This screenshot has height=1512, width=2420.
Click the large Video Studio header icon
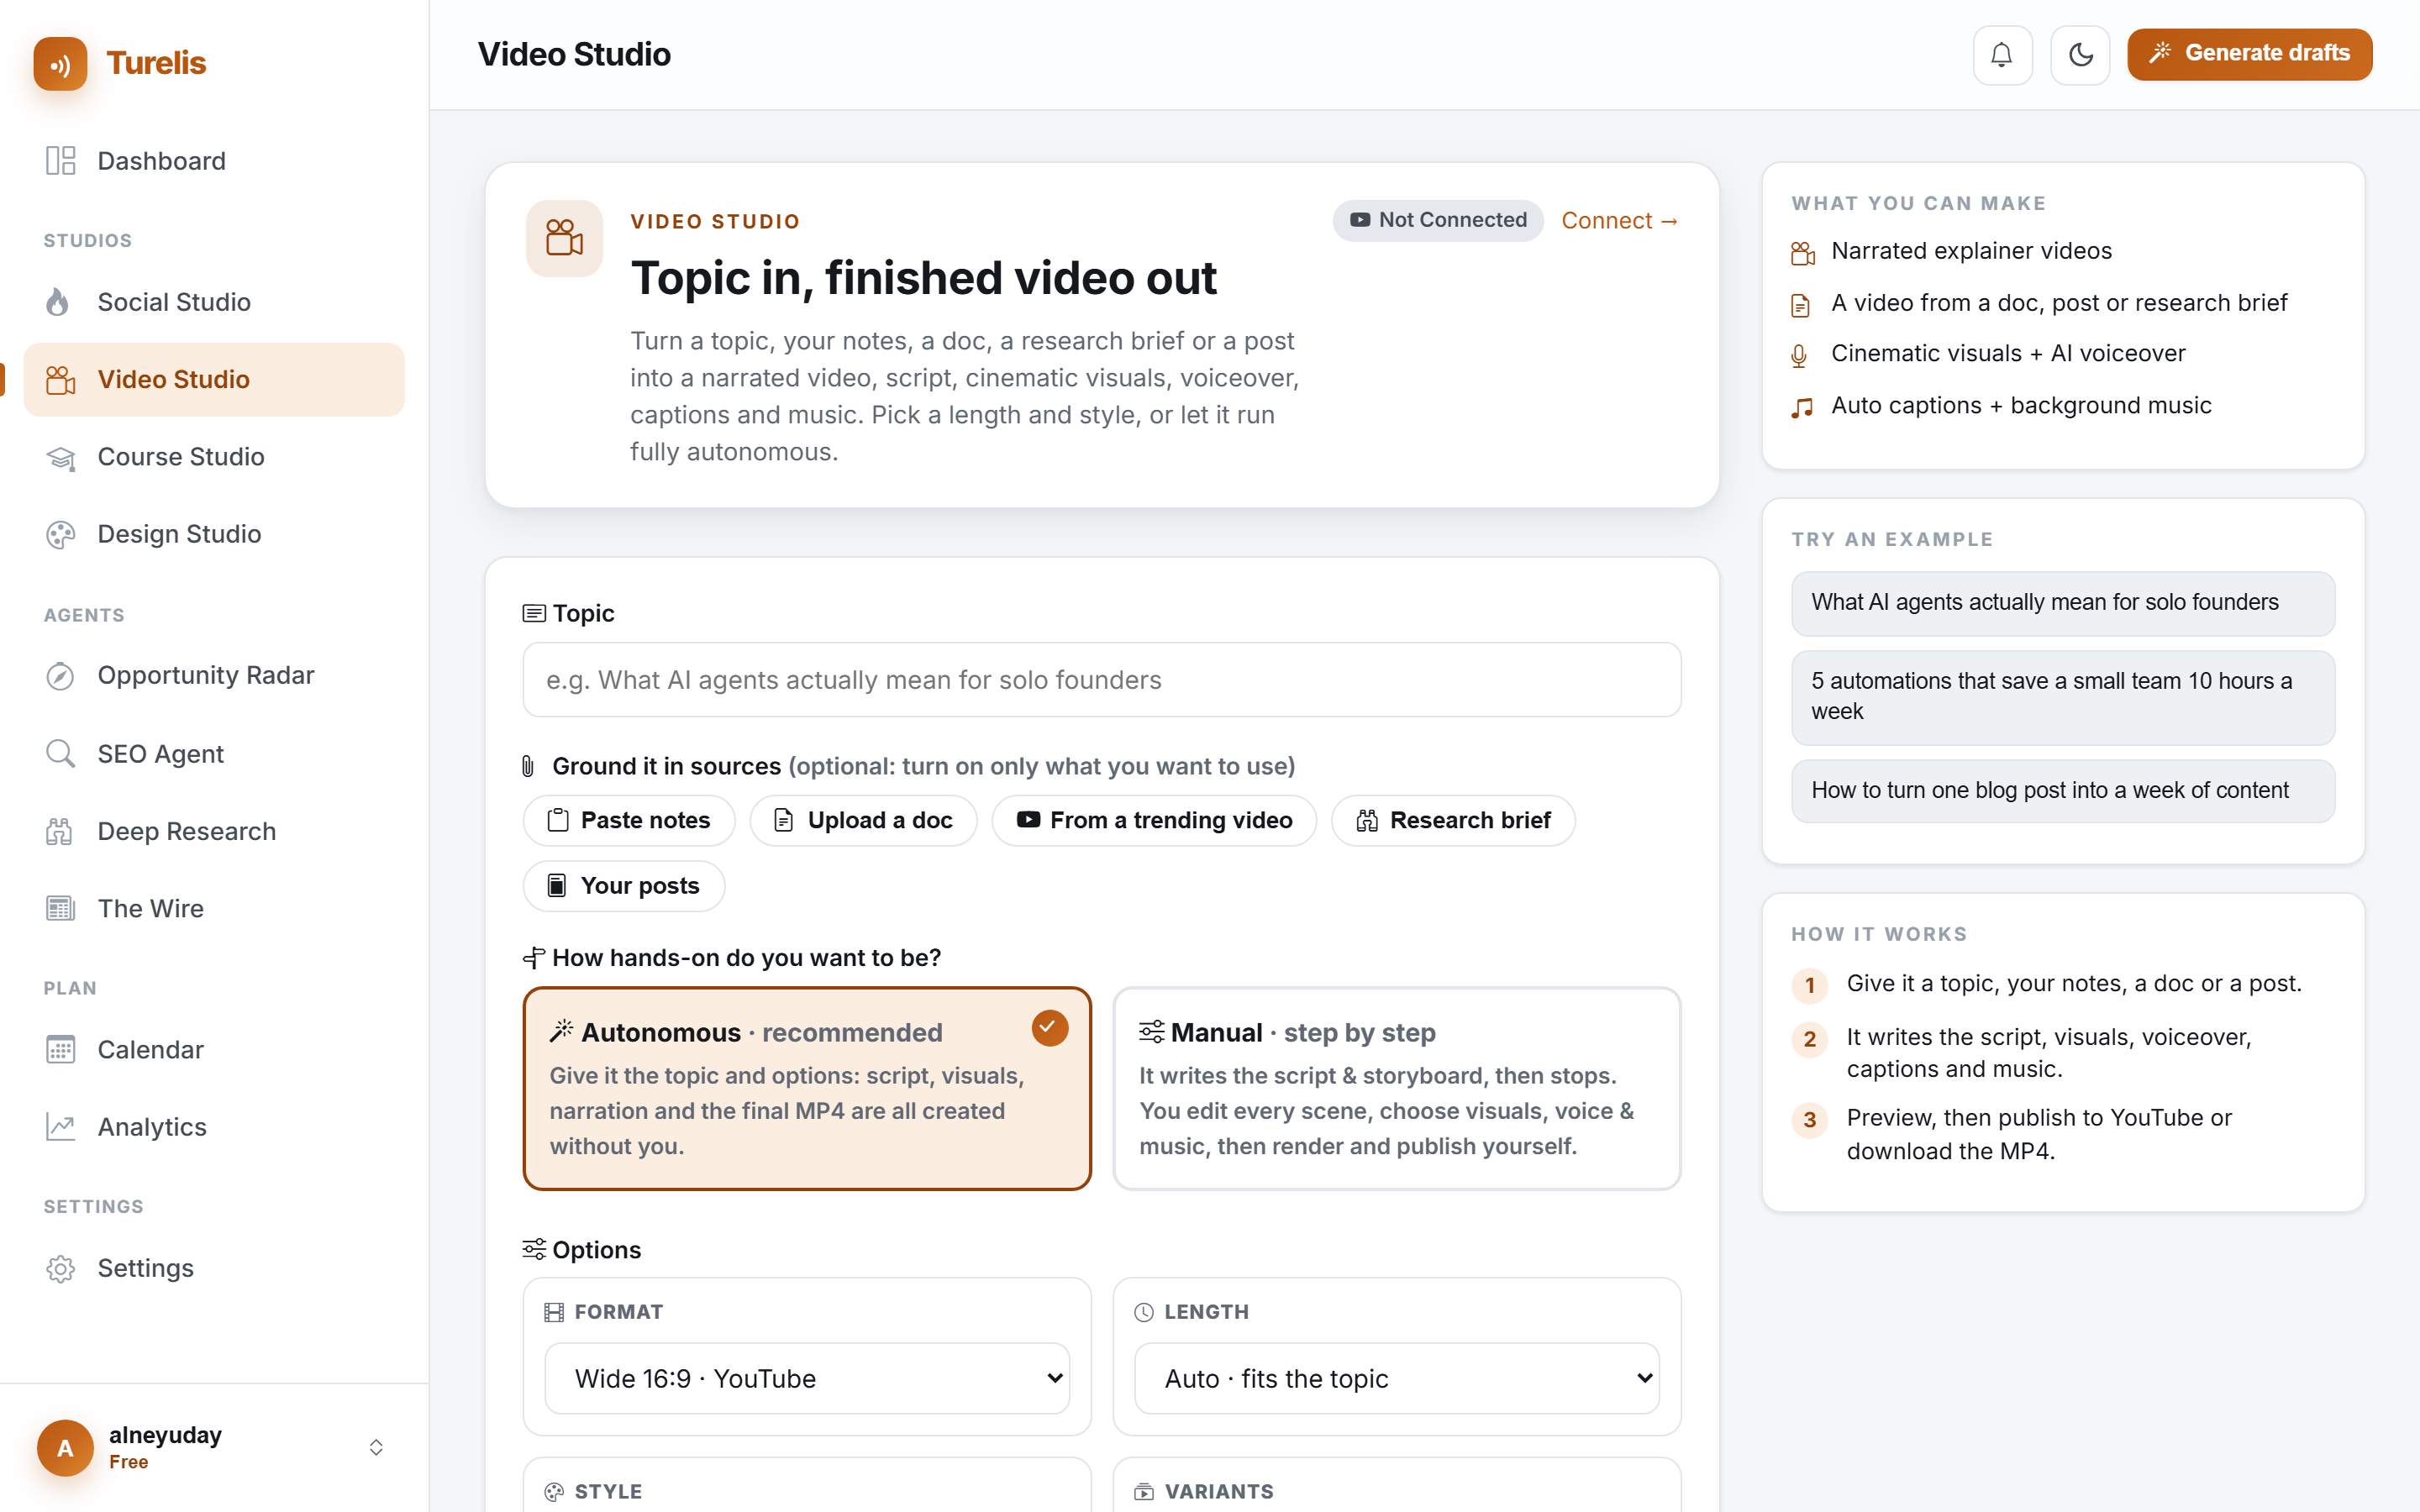pyautogui.click(x=564, y=238)
